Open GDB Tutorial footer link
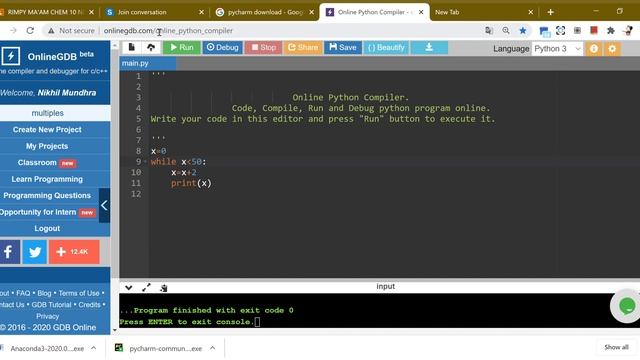 tap(51, 304)
